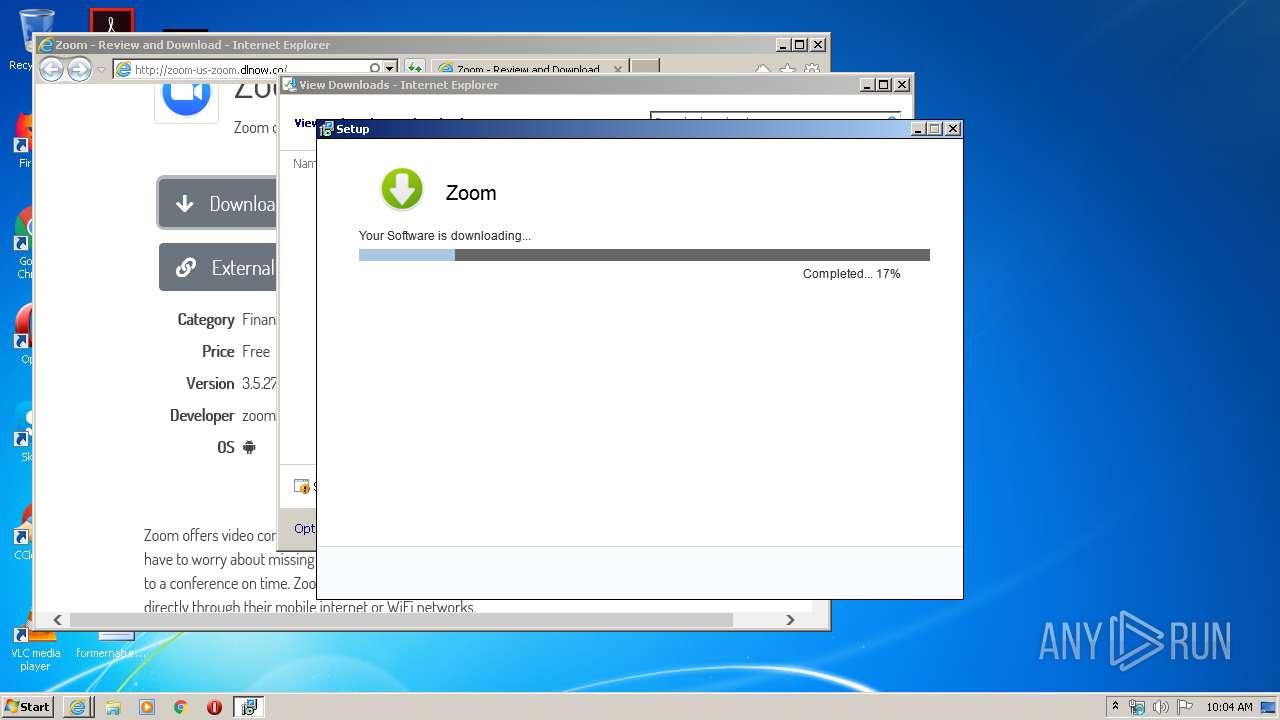Click the taskbar clock showing 10:04 AM
This screenshot has width=1280, height=720.
click(x=1229, y=707)
